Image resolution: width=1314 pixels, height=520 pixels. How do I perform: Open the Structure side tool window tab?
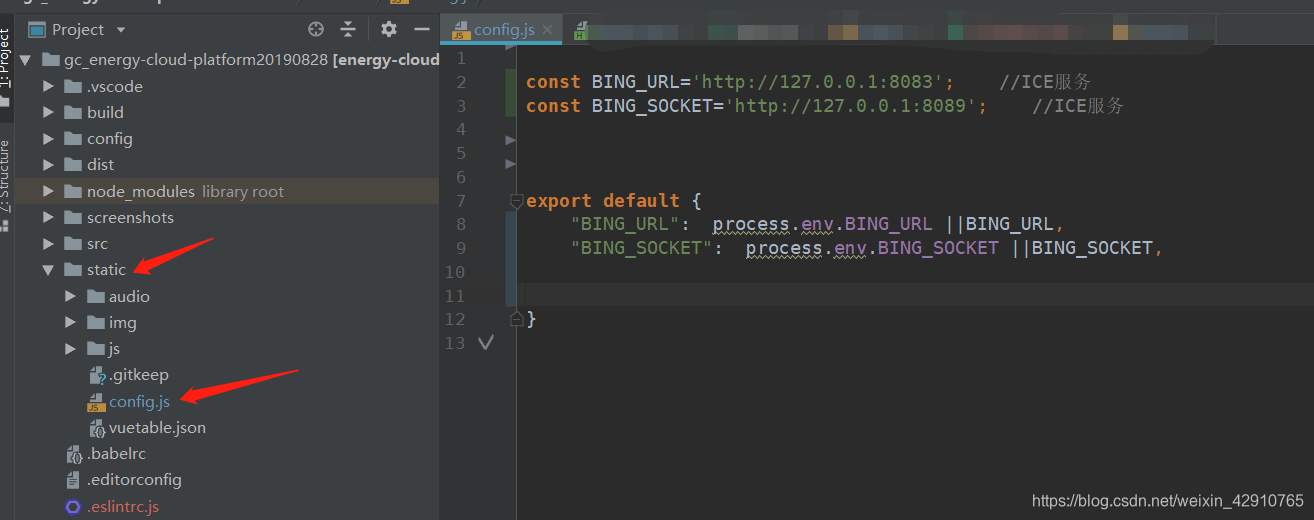6,175
